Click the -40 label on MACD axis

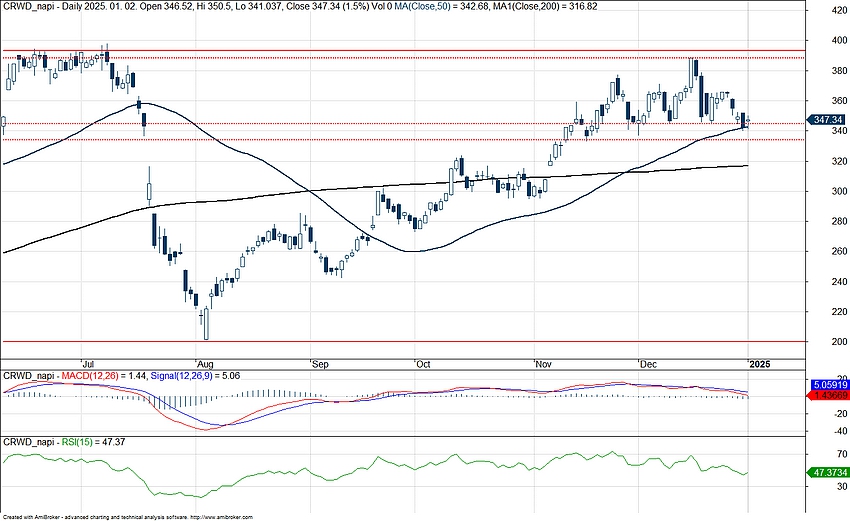pyautogui.click(x=840, y=432)
